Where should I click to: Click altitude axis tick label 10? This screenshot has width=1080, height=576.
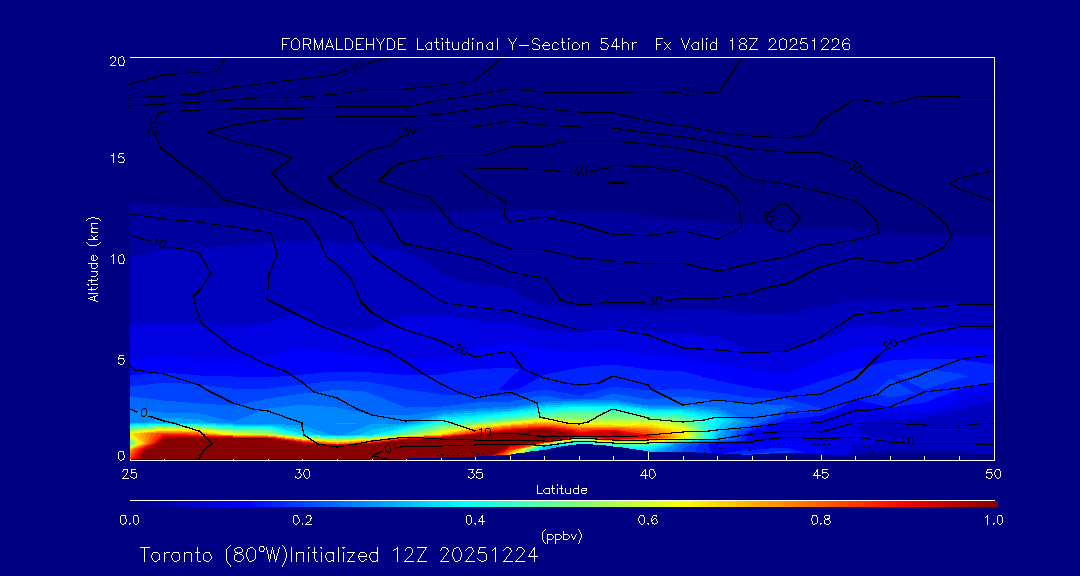point(116,258)
